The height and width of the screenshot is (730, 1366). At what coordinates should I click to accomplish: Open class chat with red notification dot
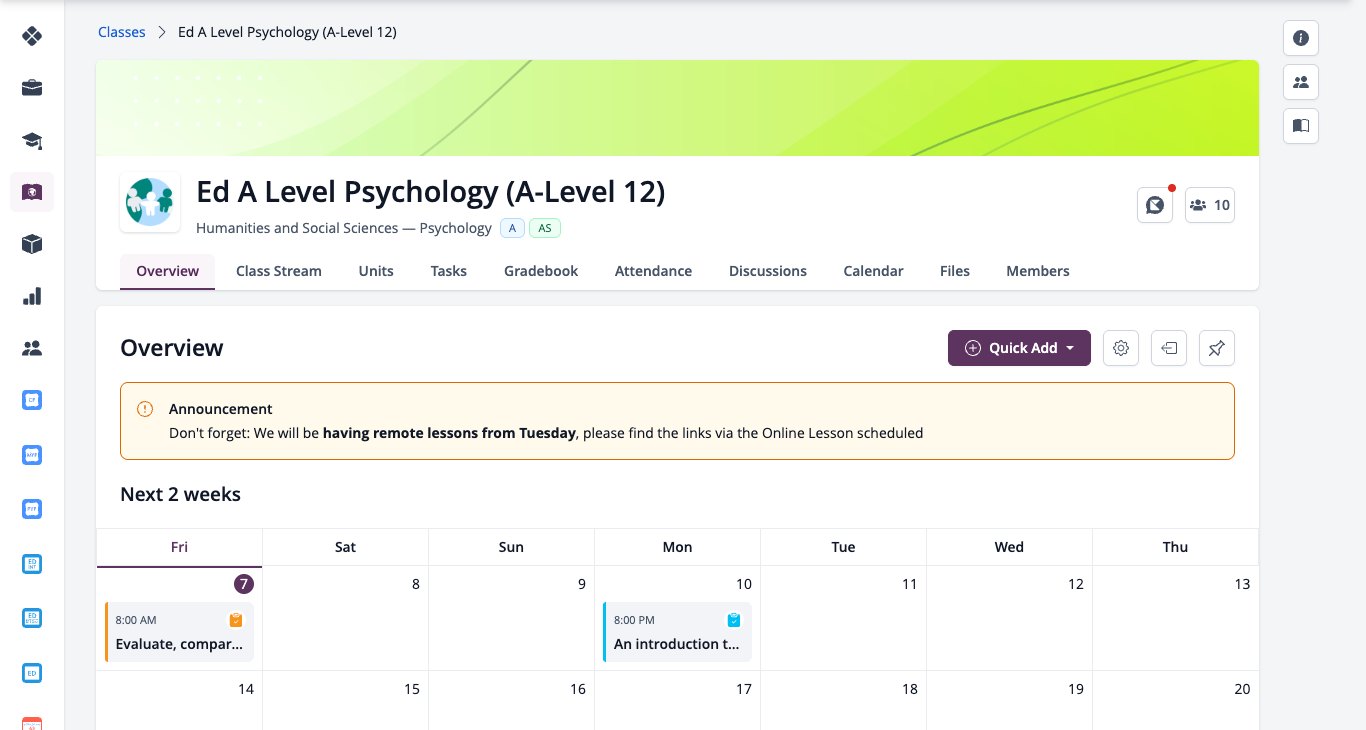[1155, 205]
